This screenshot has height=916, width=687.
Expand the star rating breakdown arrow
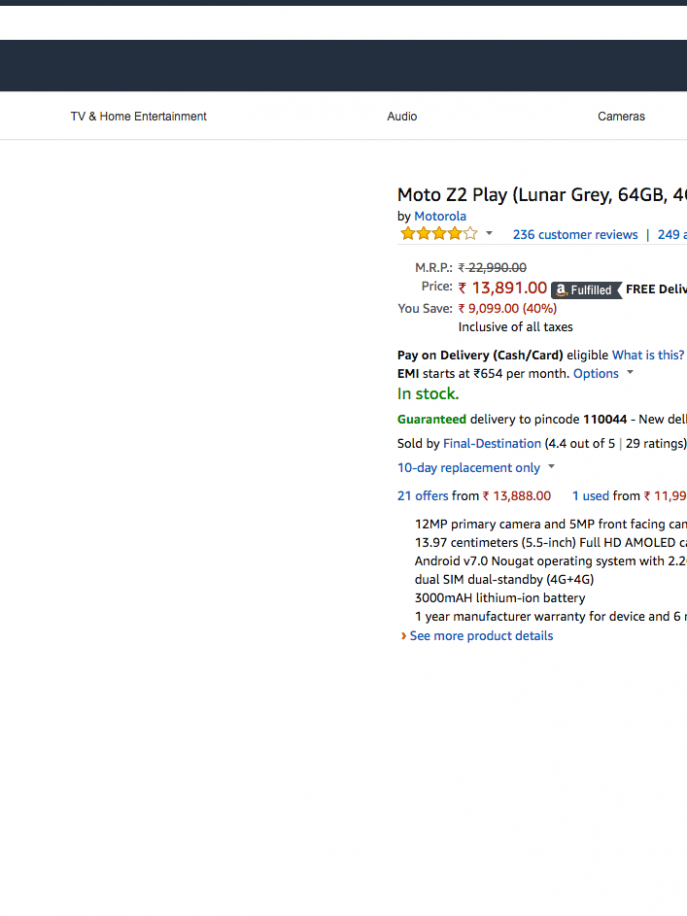[489, 234]
